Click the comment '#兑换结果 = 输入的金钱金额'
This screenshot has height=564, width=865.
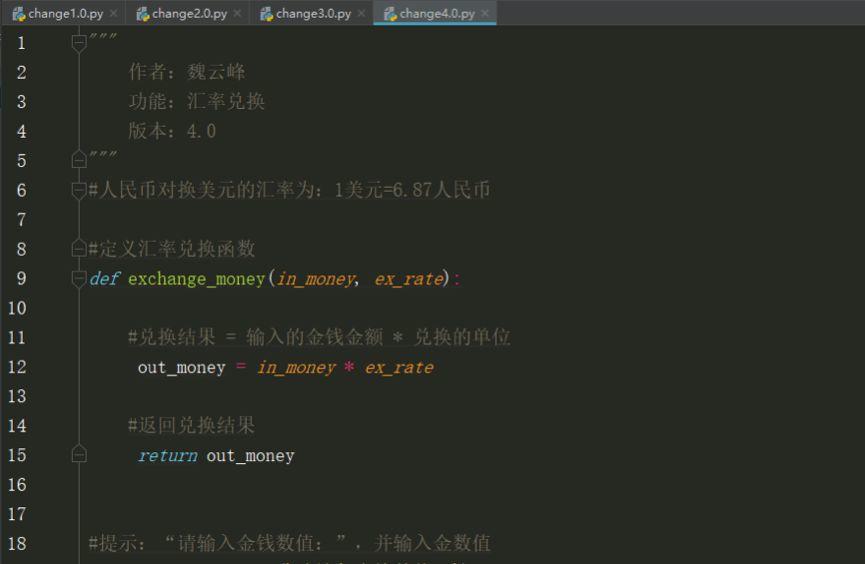(319, 337)
